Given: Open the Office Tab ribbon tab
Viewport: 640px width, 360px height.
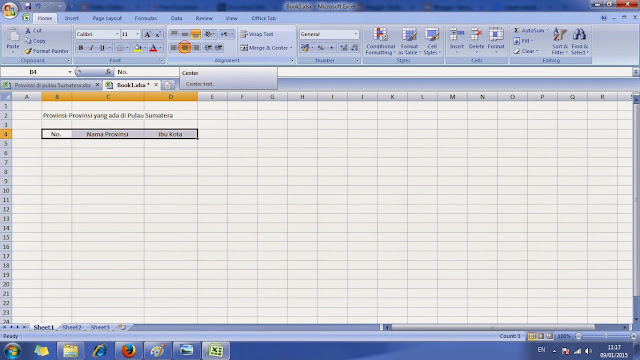Looking at the screenshot, I should [264, 18].
